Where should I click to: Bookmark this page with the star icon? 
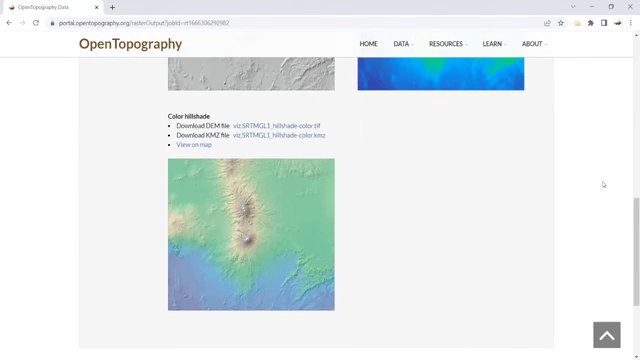click(x=561, y=23)
